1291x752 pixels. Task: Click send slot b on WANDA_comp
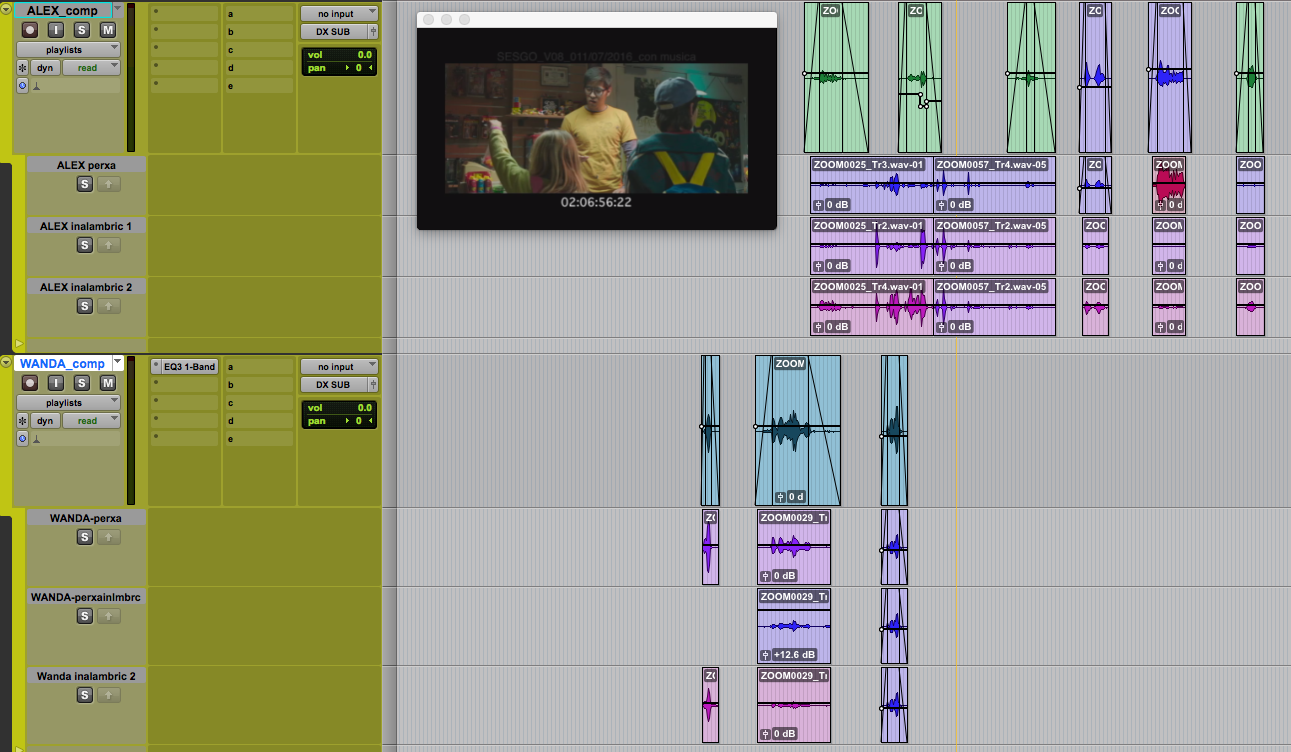pos(259,385)
